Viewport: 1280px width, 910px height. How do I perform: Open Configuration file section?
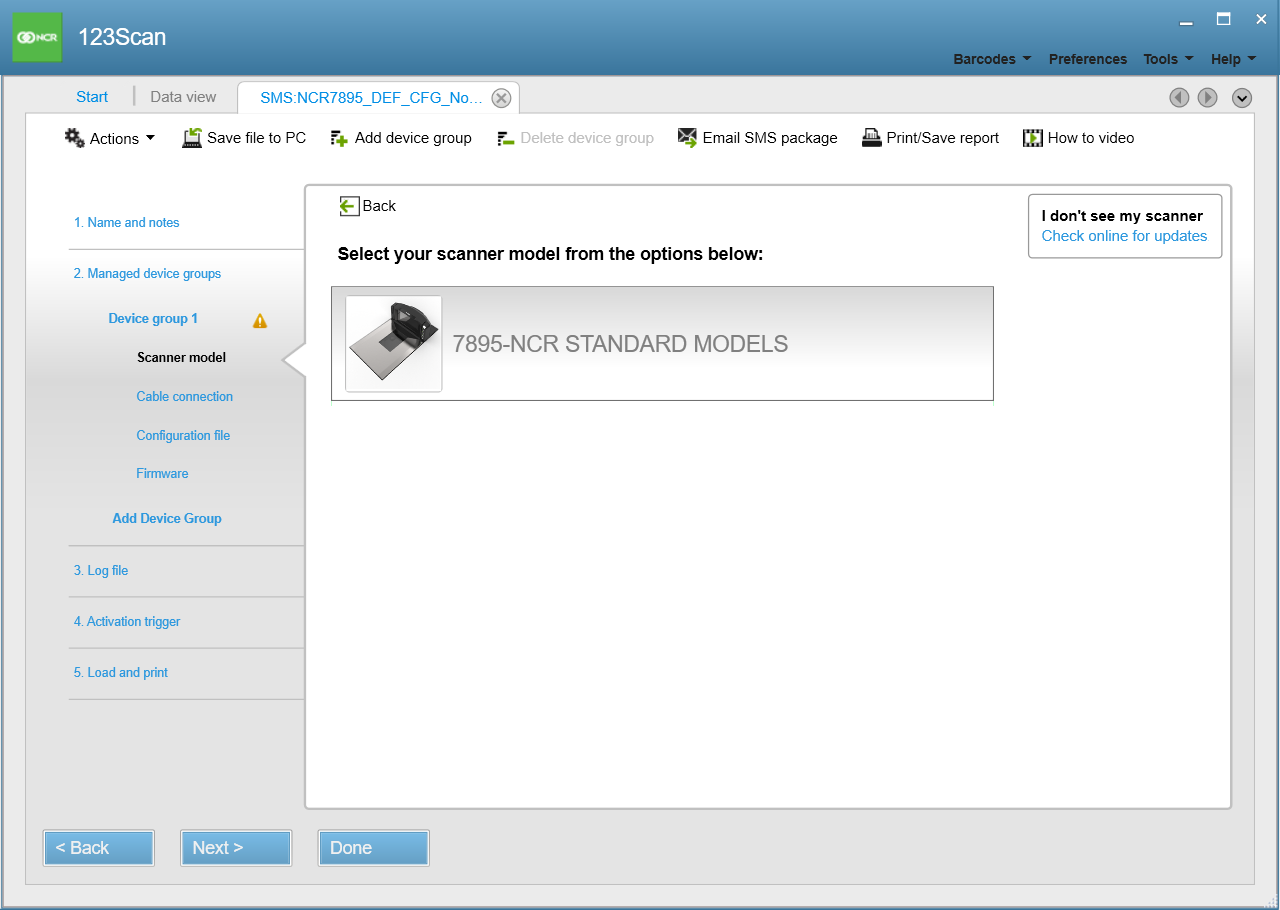[183, 436]
